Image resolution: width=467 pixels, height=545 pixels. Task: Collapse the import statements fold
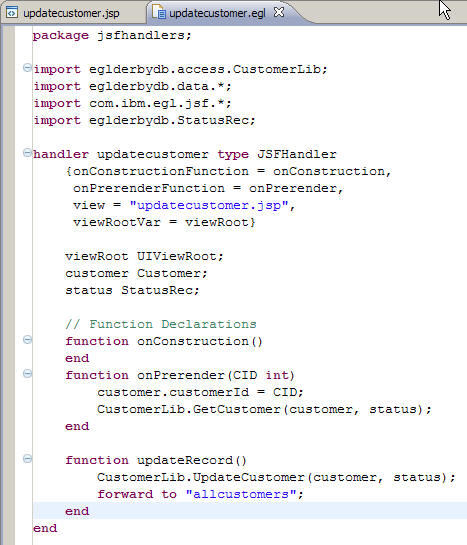[x=27, y=68]
